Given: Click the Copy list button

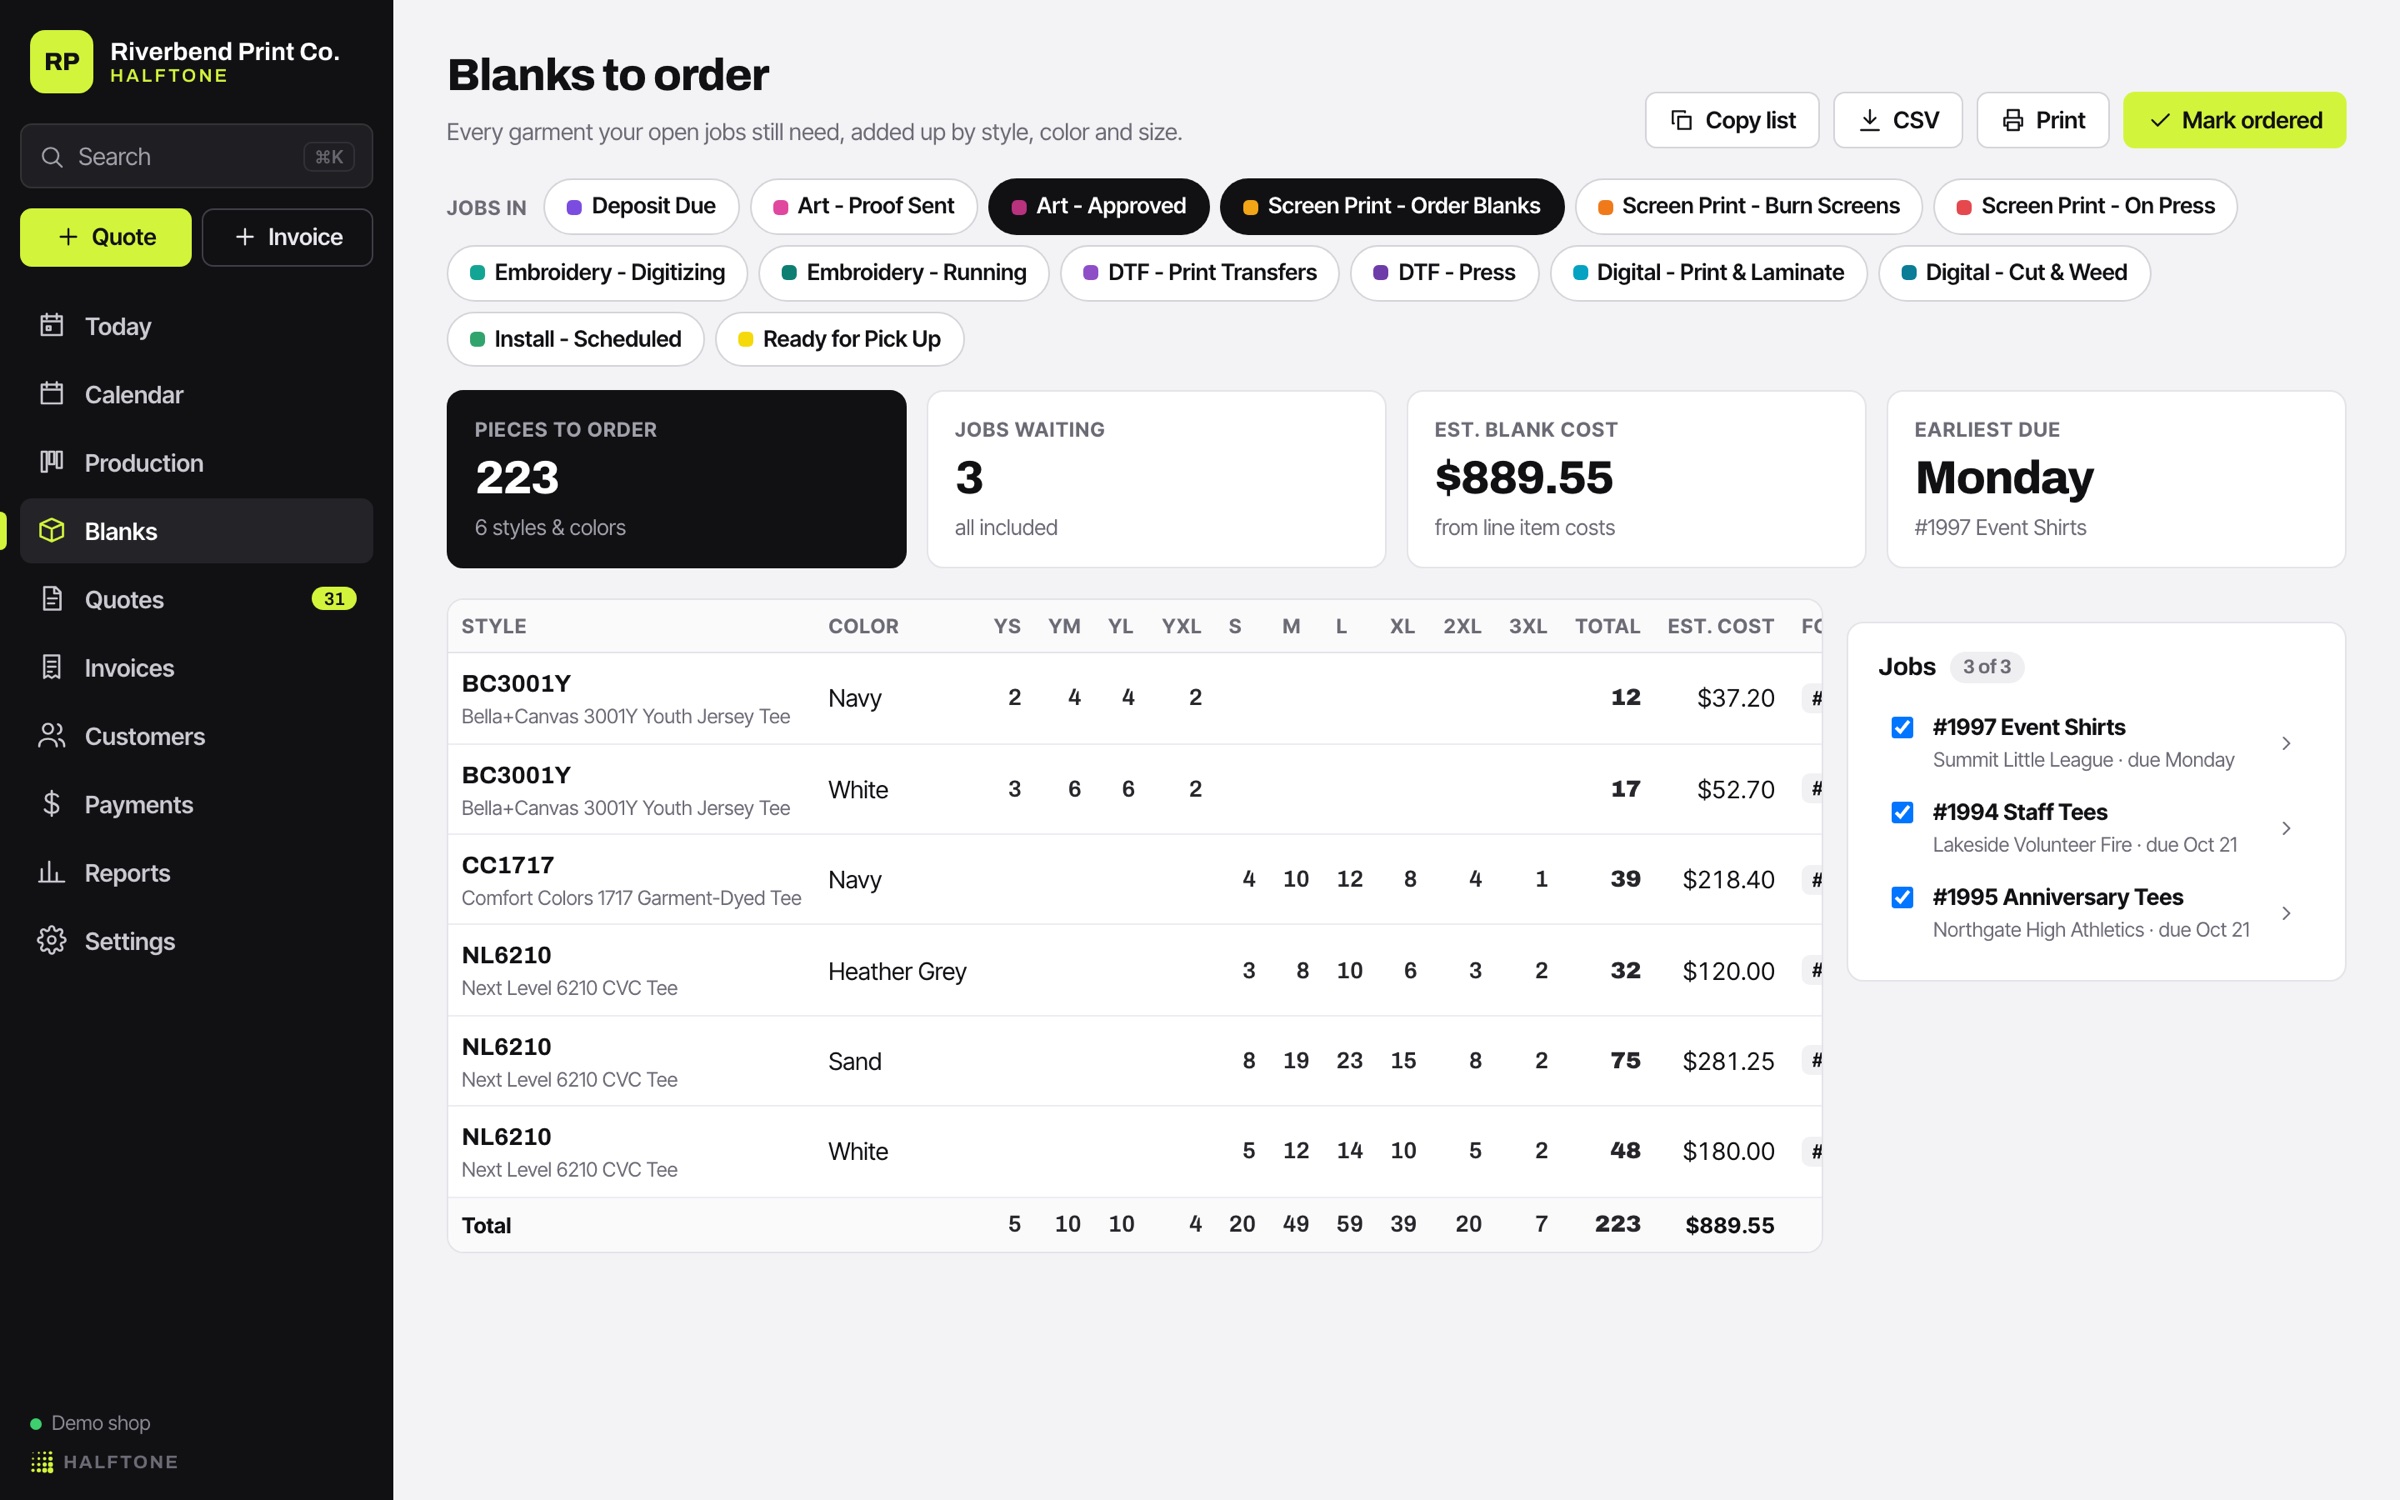Looking at the screenshot, I should tap(1731, 120).
